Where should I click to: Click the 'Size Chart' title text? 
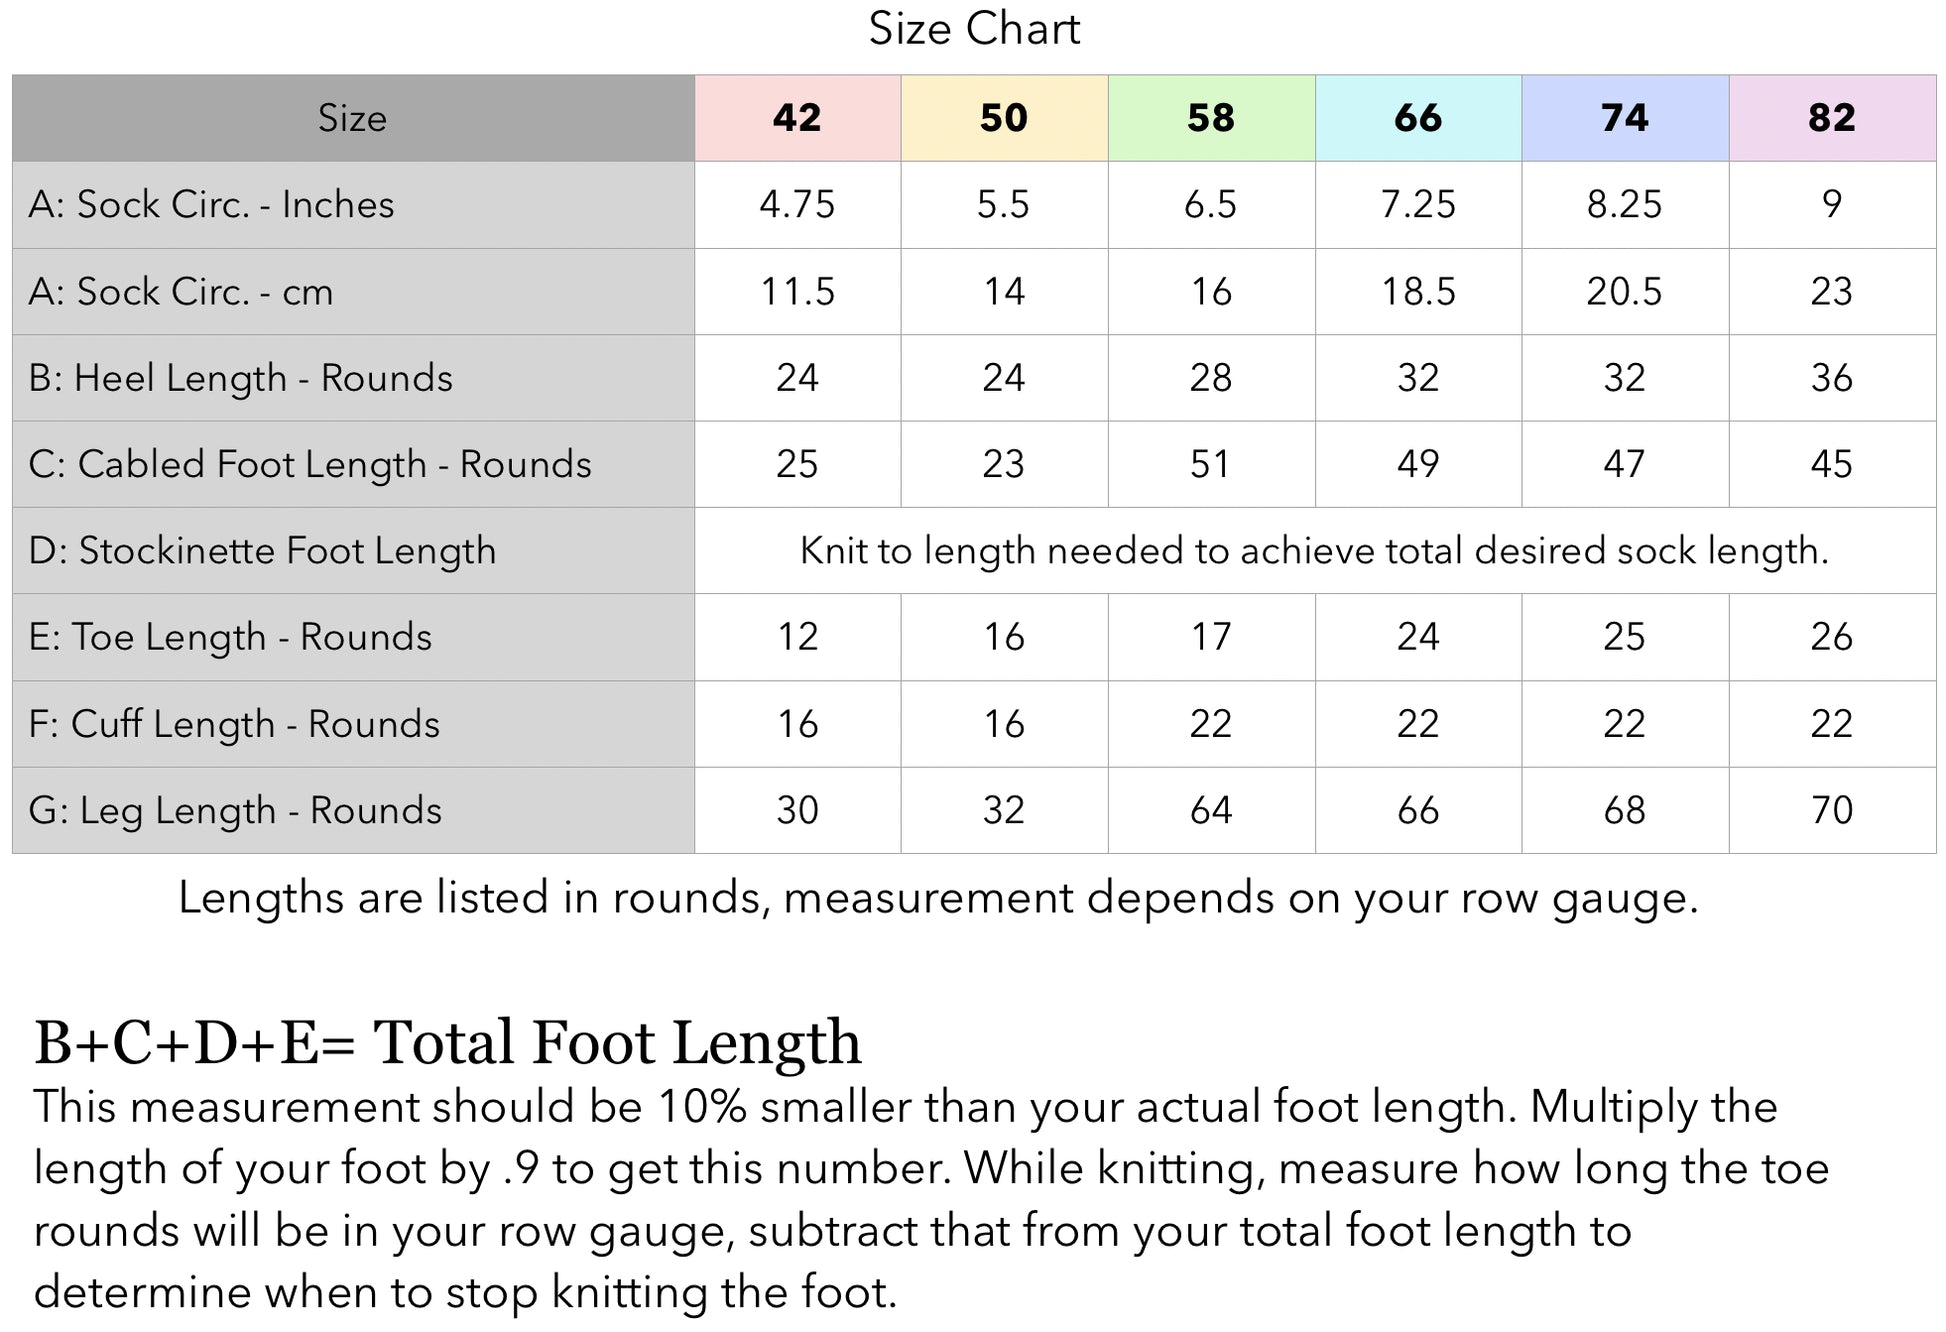(x=974, y=29)
